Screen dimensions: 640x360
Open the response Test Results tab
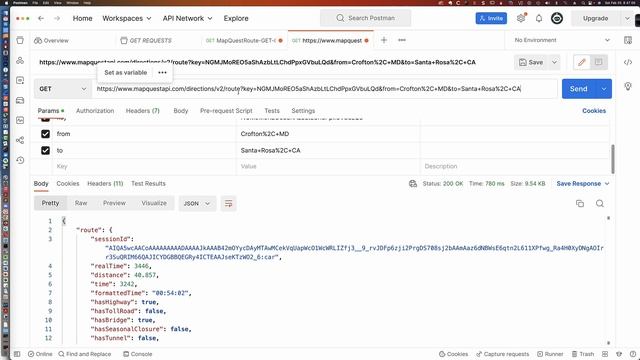pos(148,184)
